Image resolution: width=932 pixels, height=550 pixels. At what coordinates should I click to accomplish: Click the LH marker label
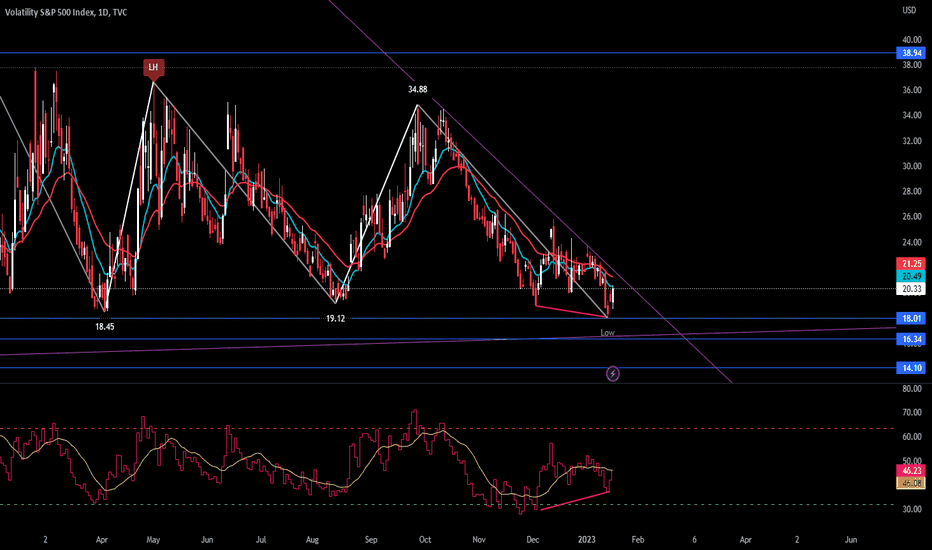coord(153,67)
